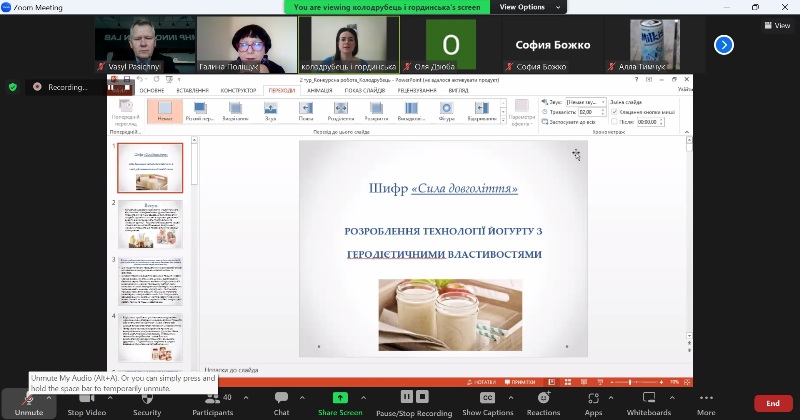Open the Participants panel

(x=213, y=404)
